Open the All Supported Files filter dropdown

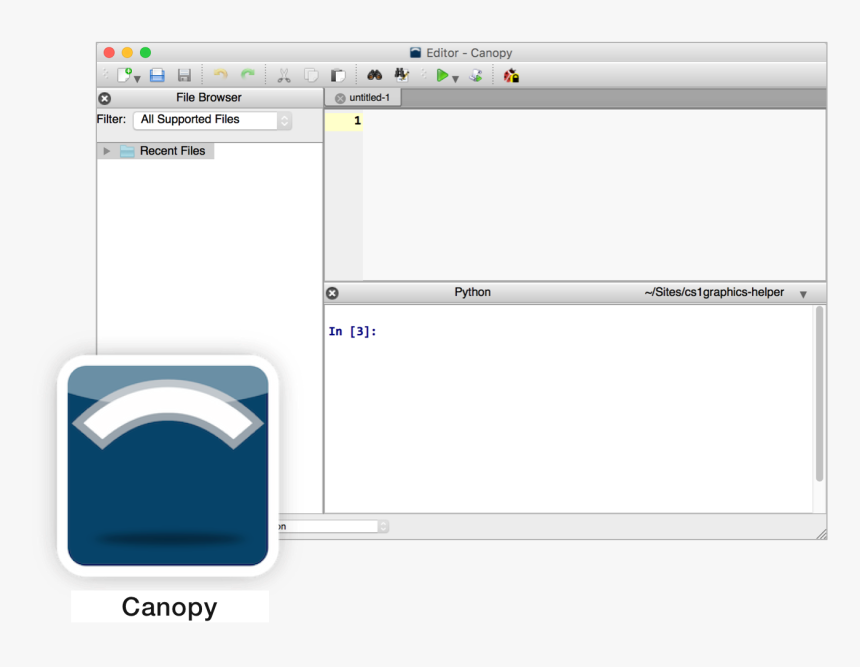coord(282,119)
